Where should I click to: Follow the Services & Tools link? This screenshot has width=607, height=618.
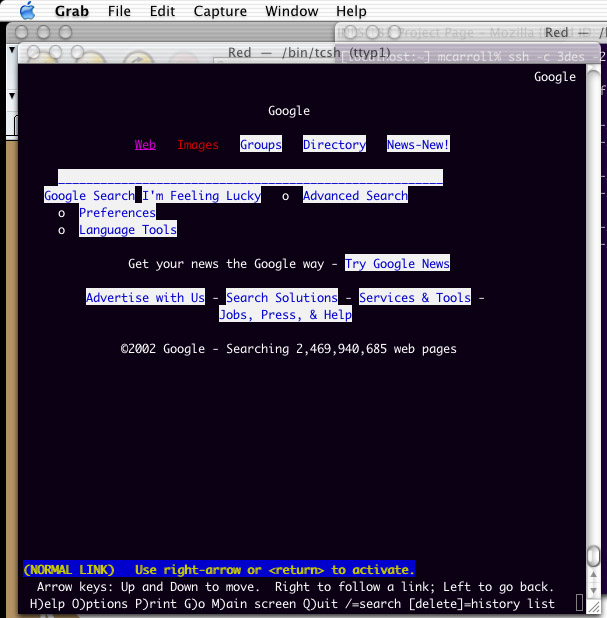415,297
